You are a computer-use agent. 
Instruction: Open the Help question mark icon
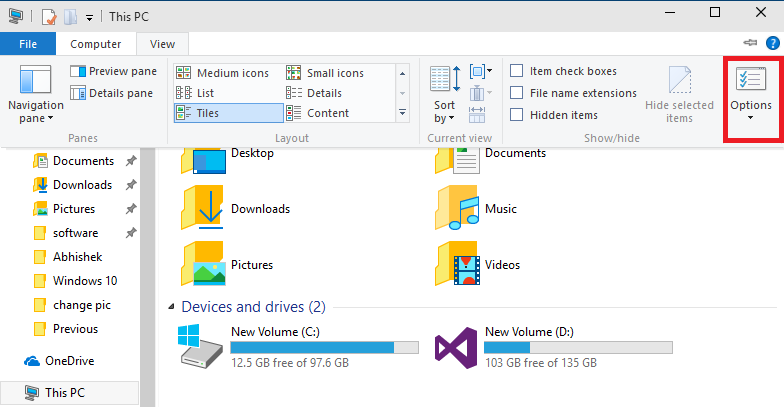[772, 43]
